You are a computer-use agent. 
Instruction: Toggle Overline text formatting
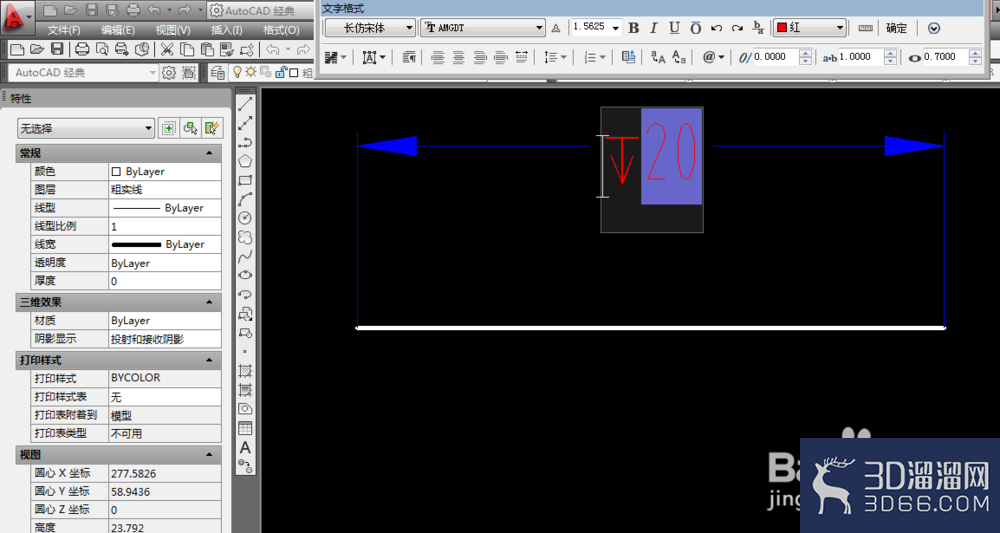point(696,28)
